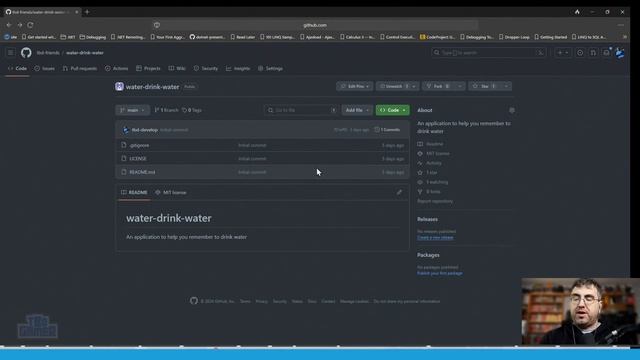View the 1 Branch link
The image size is (640, 360).
pyautogui.click(x=167, y=110)
